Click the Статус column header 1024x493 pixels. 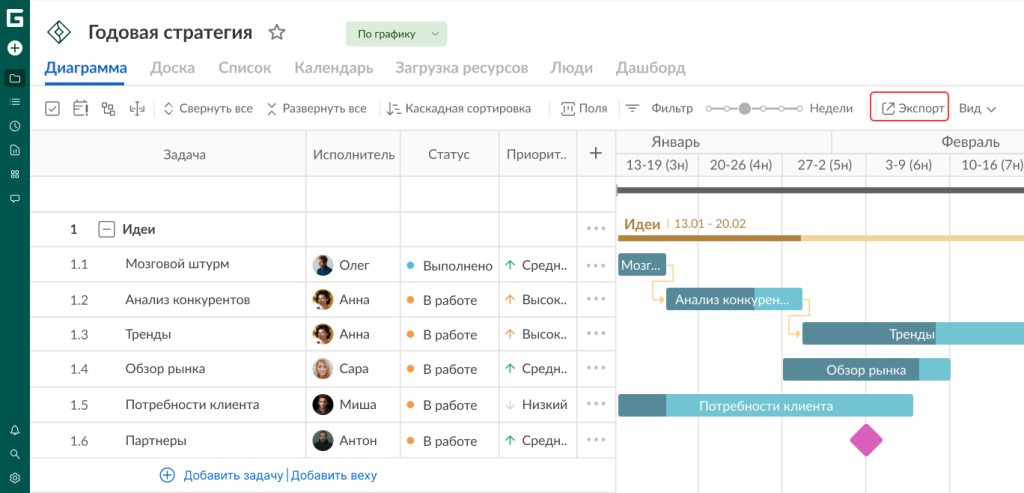point(449,154)
